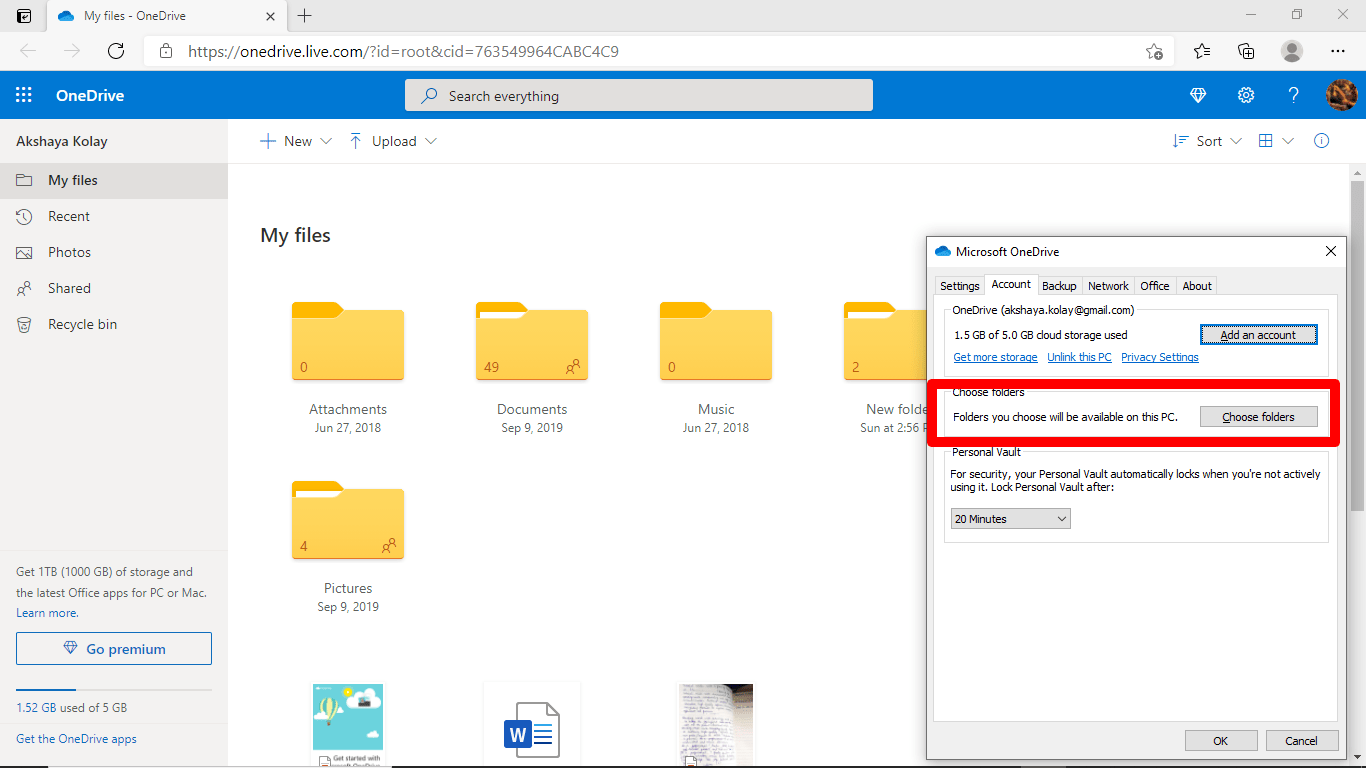This screenshot has height=768, width=1366.
Task: Click the 1.52 GB used storage link
Action: (x=71, y=707)
